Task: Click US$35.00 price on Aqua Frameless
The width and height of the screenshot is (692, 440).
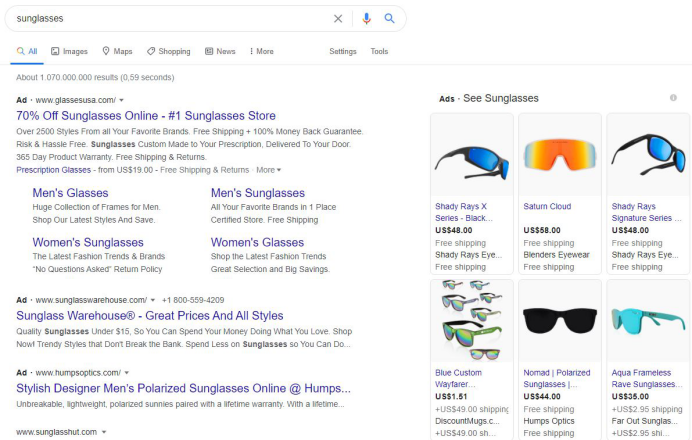Action: [x=630, y=396]
